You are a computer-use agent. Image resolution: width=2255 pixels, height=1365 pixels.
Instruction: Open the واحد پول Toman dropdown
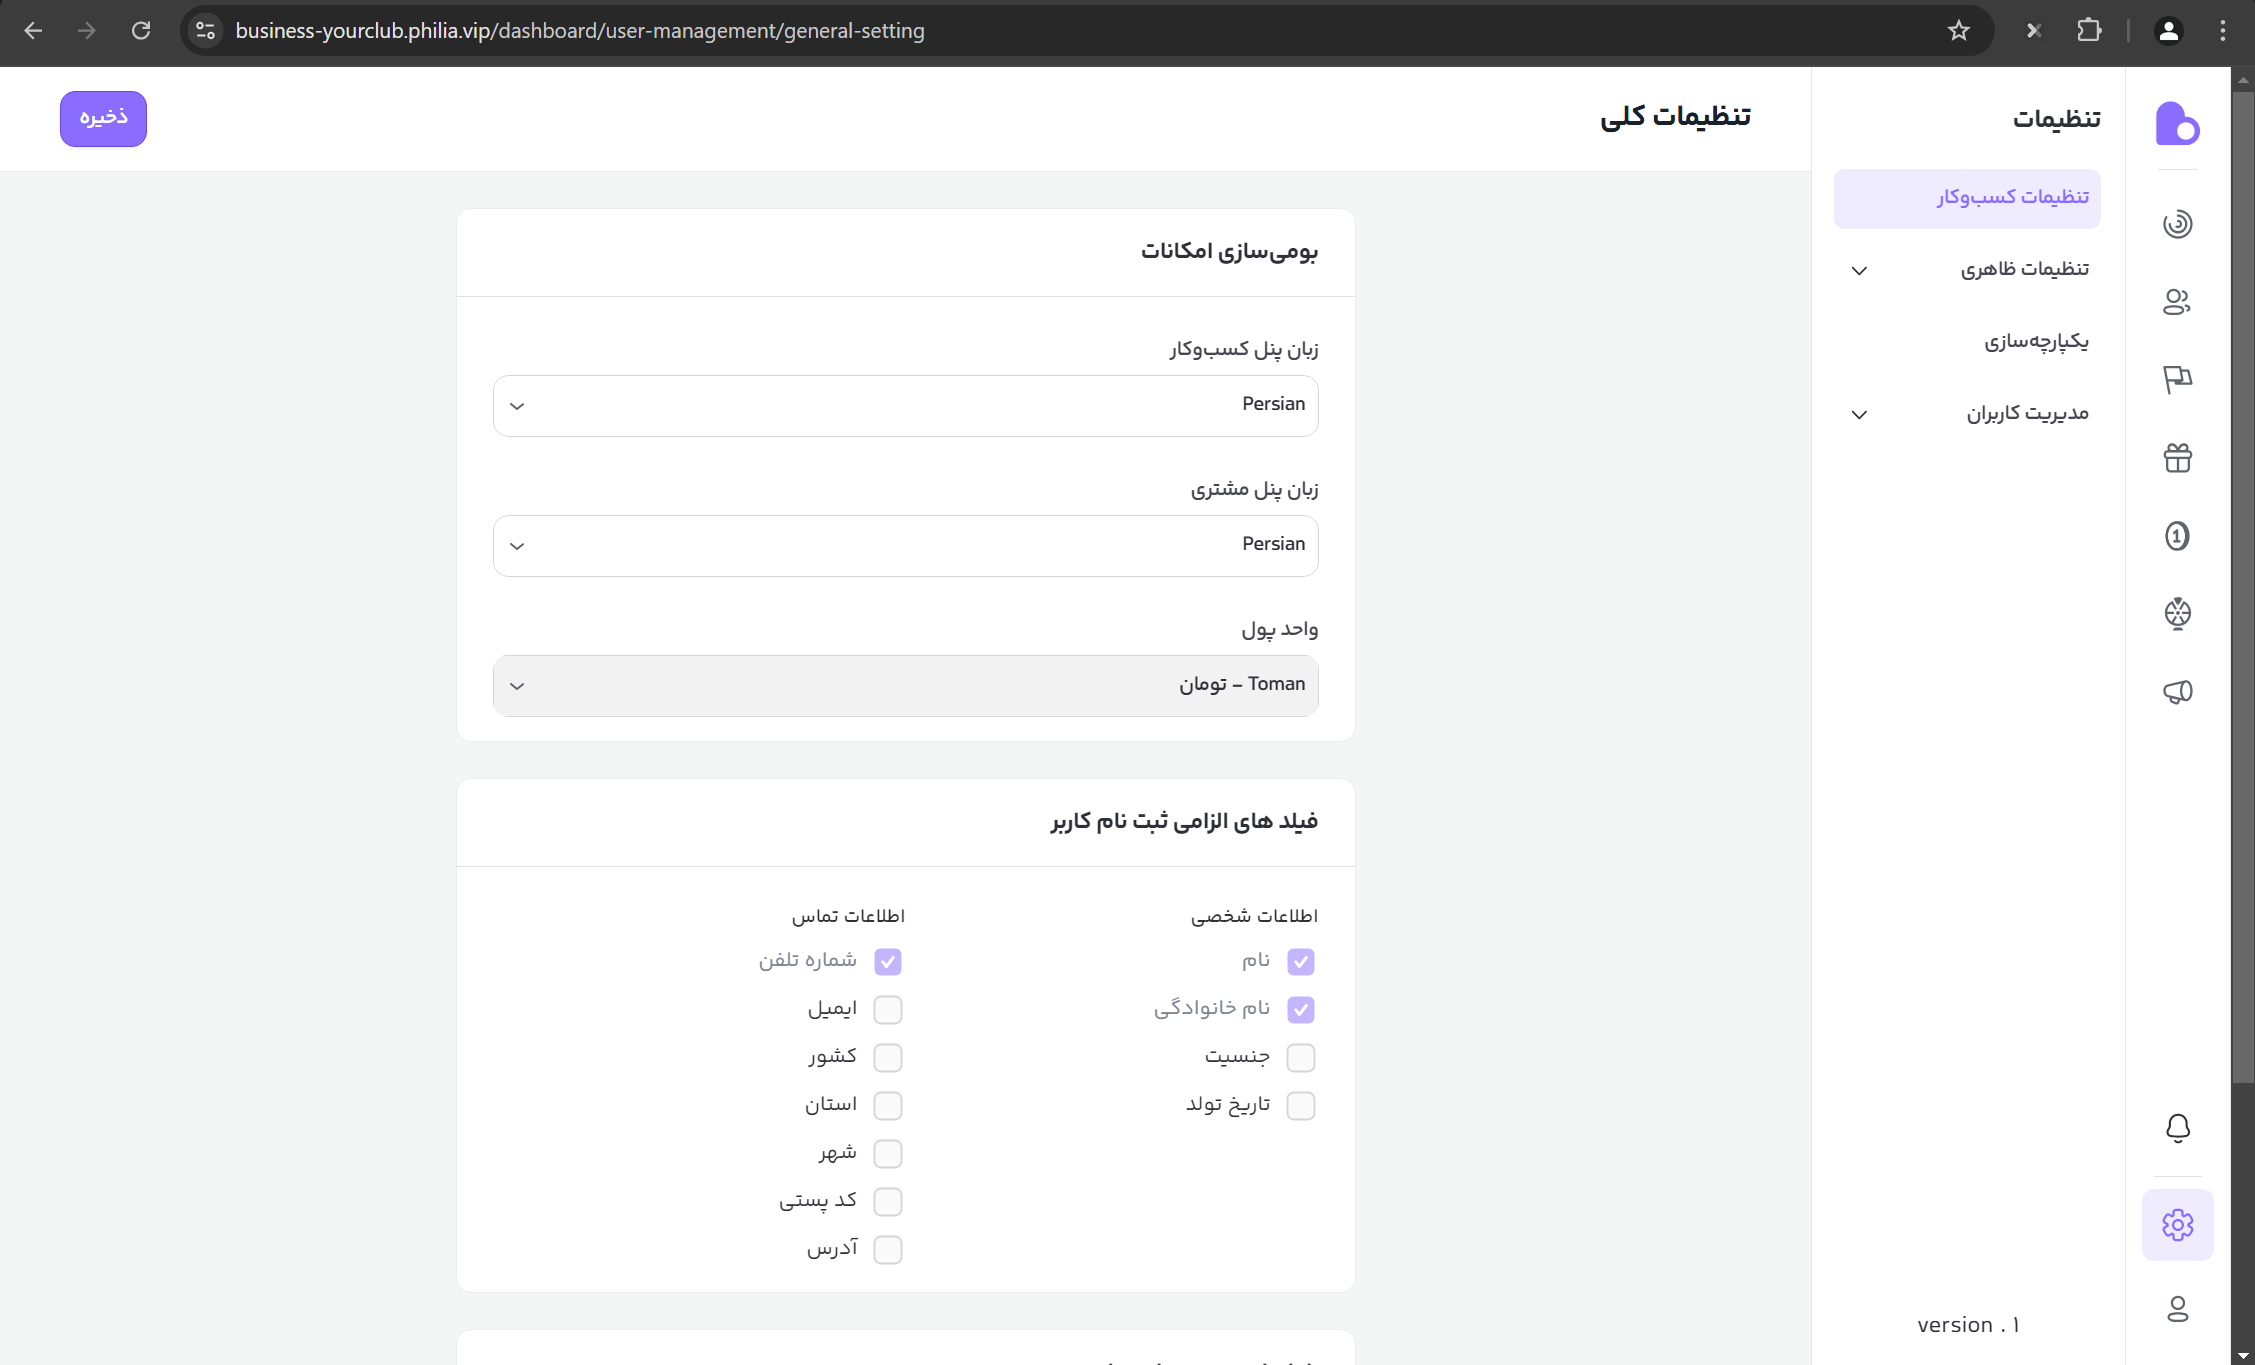[905, 686]
